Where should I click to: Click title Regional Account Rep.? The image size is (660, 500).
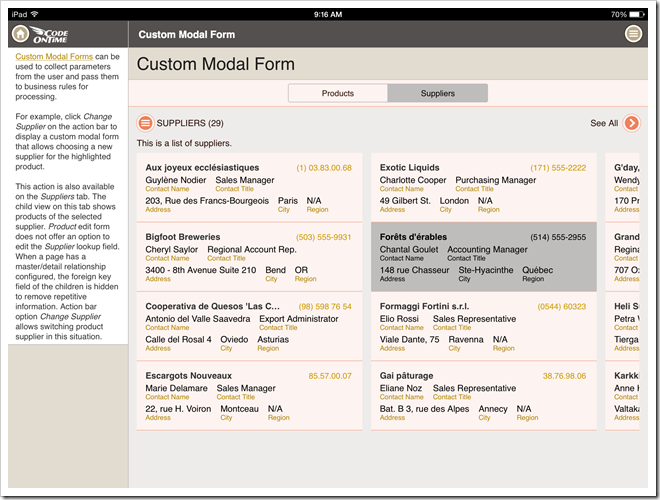(x=252, y=250)
